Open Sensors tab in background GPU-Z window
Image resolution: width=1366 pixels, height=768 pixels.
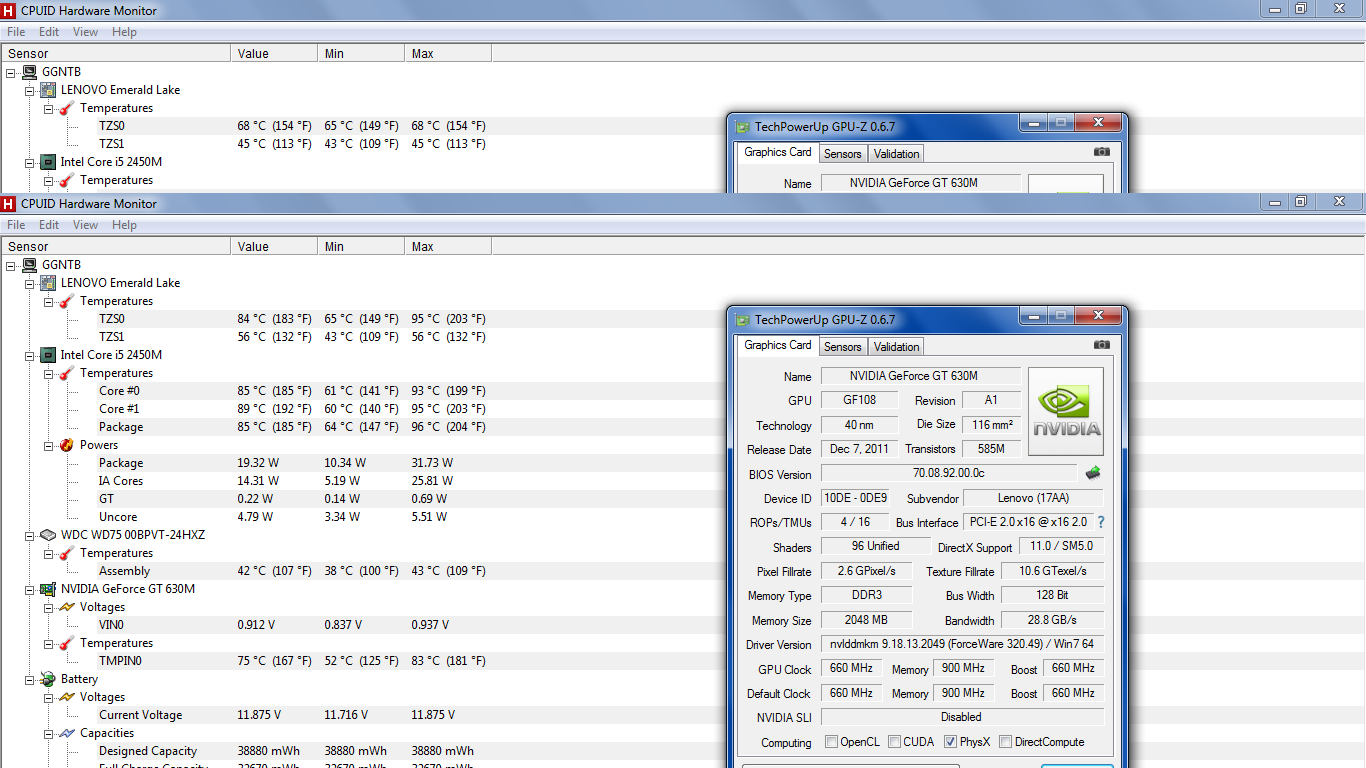click(843, 154)
